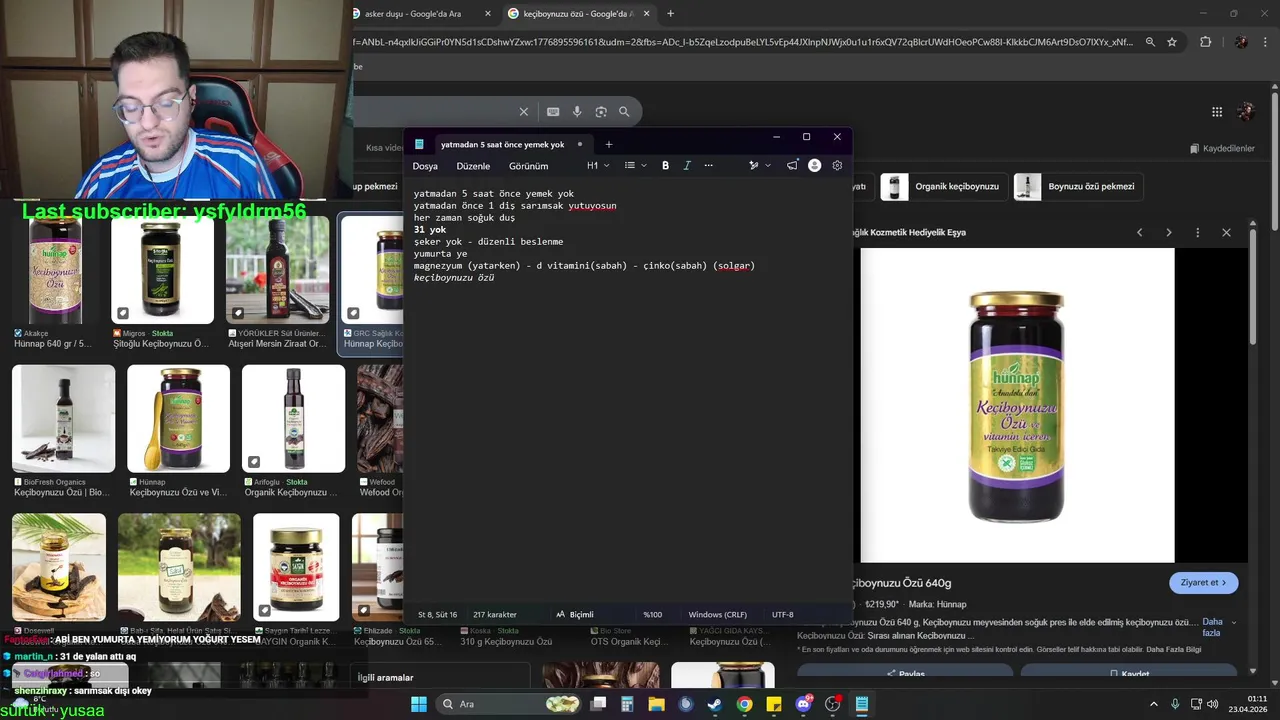
Task: Open Notepad settings gear
Action: (x=837, y=166)
